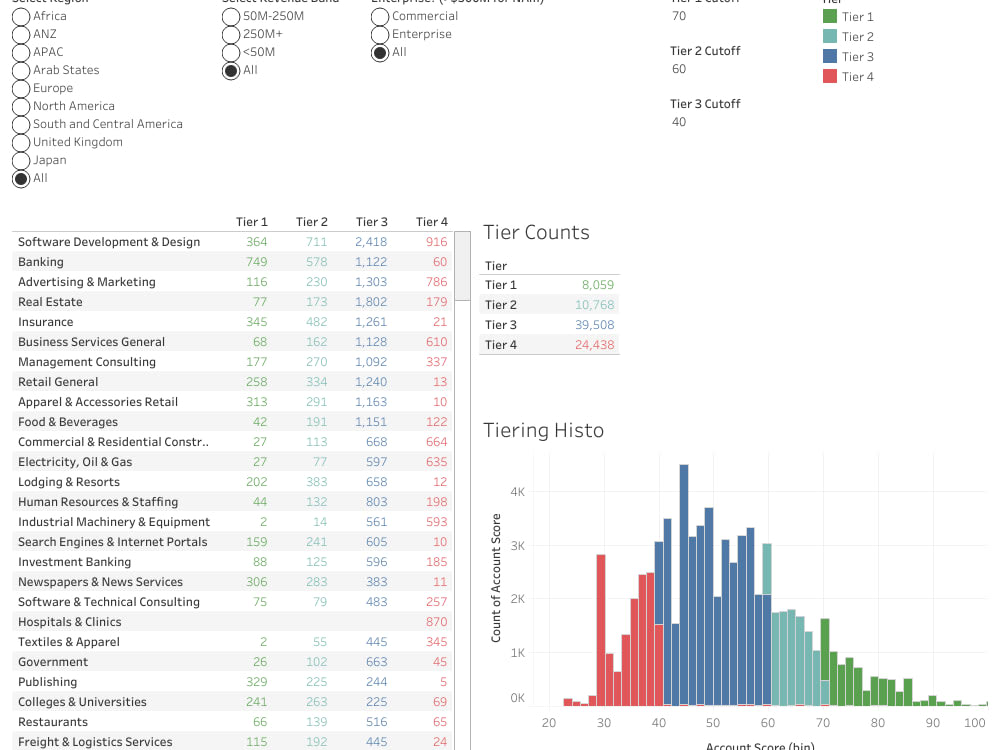This screenshot has width=1000, height=750.
Task: Edit the Tier 3 Cutoff value 40
Action: (680, 121)
